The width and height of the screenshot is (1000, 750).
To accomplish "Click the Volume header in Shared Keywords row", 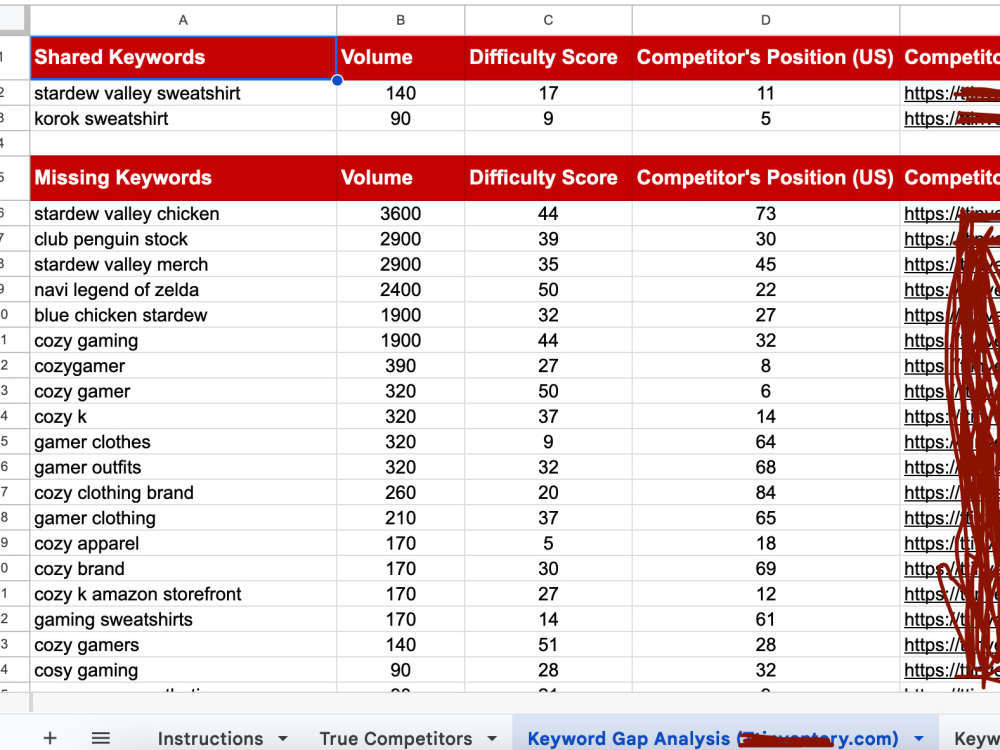I will [x=401, y=57].
